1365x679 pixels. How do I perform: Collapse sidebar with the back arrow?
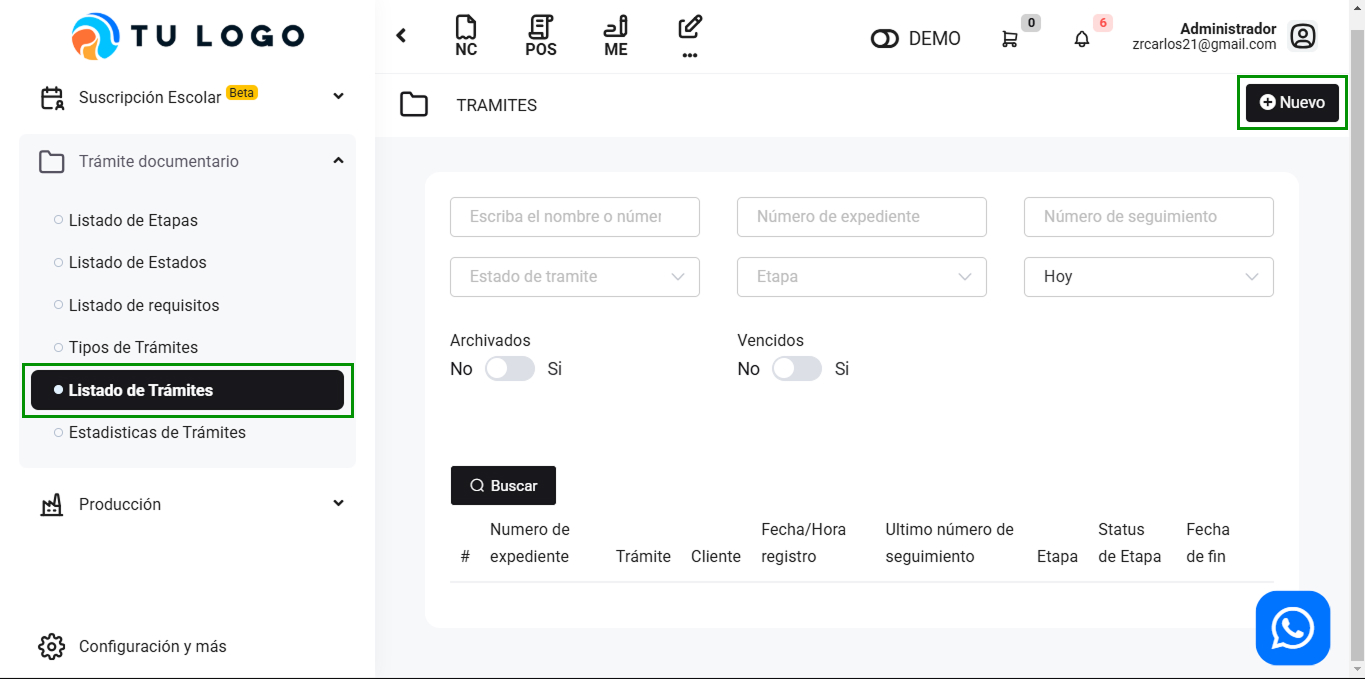coord(401,36)
